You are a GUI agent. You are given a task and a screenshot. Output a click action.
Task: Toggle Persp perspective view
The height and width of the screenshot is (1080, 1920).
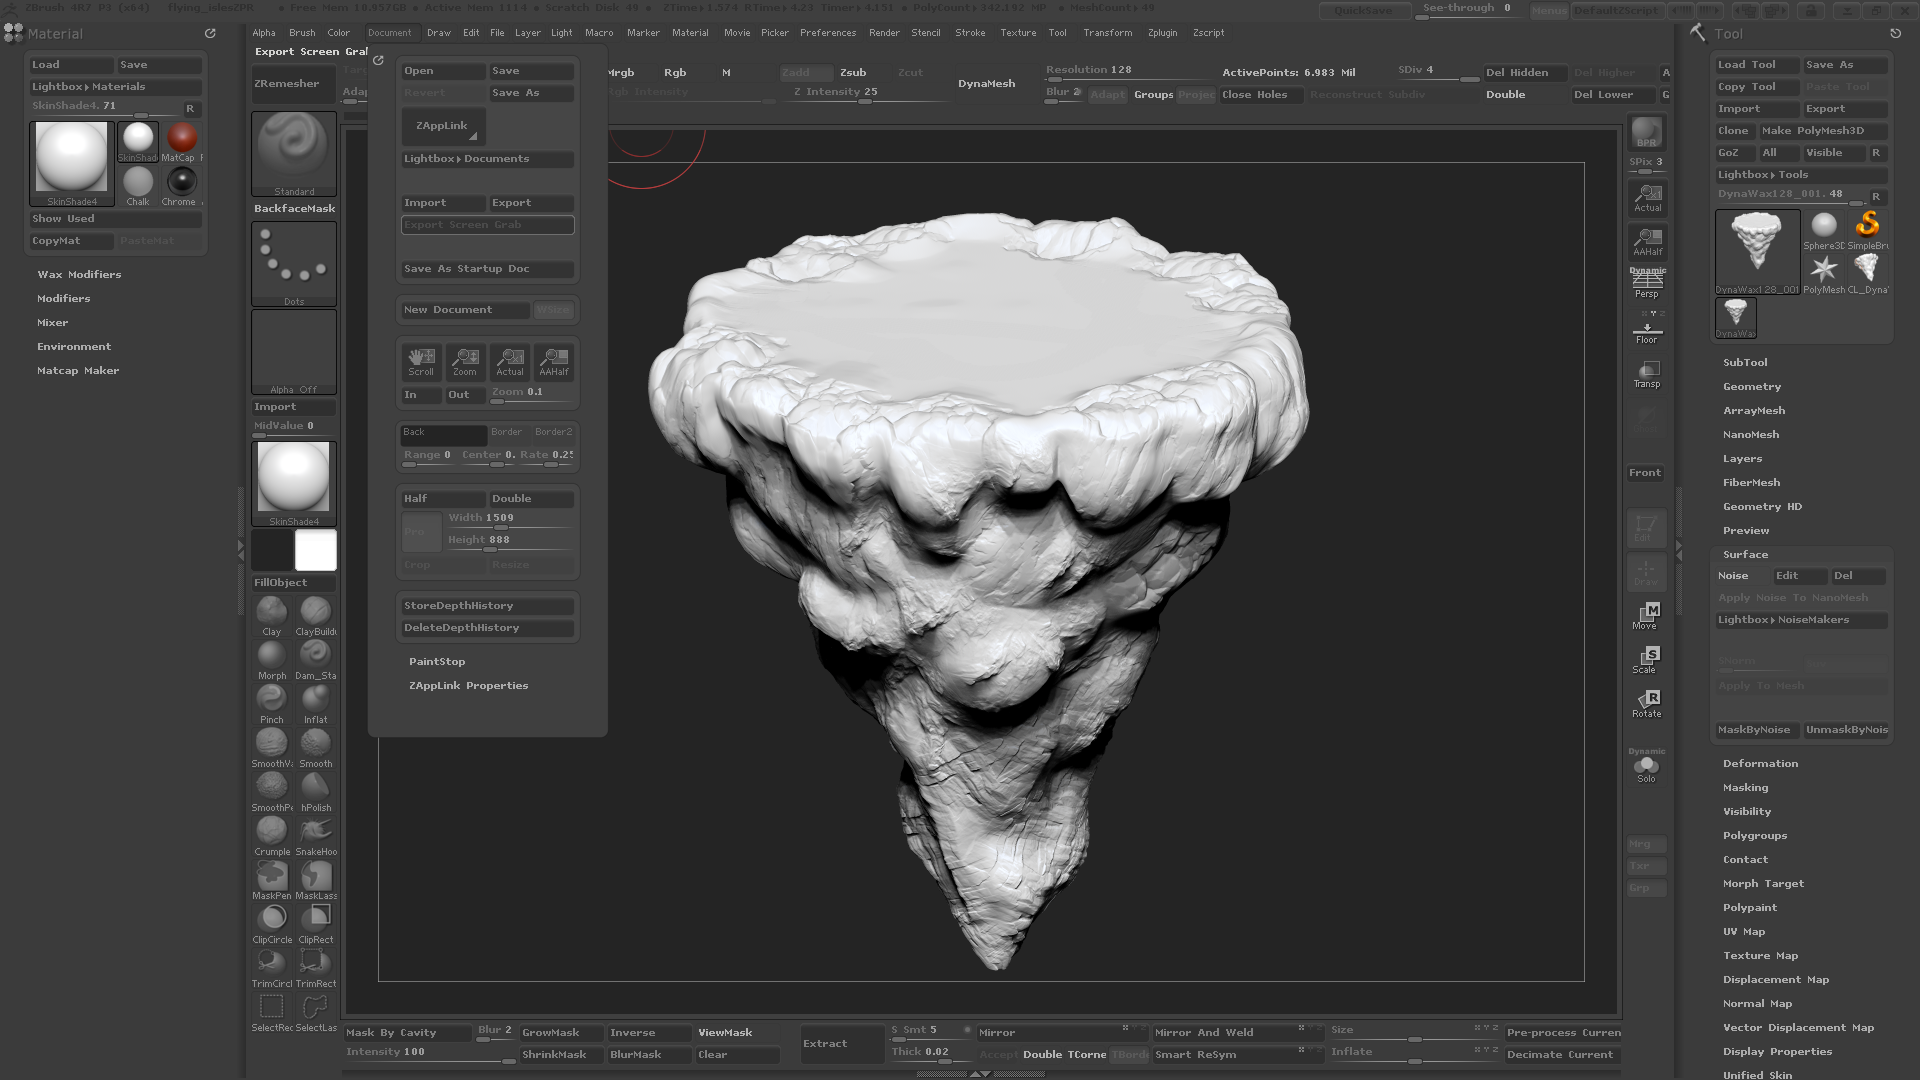pos(1646,284)
